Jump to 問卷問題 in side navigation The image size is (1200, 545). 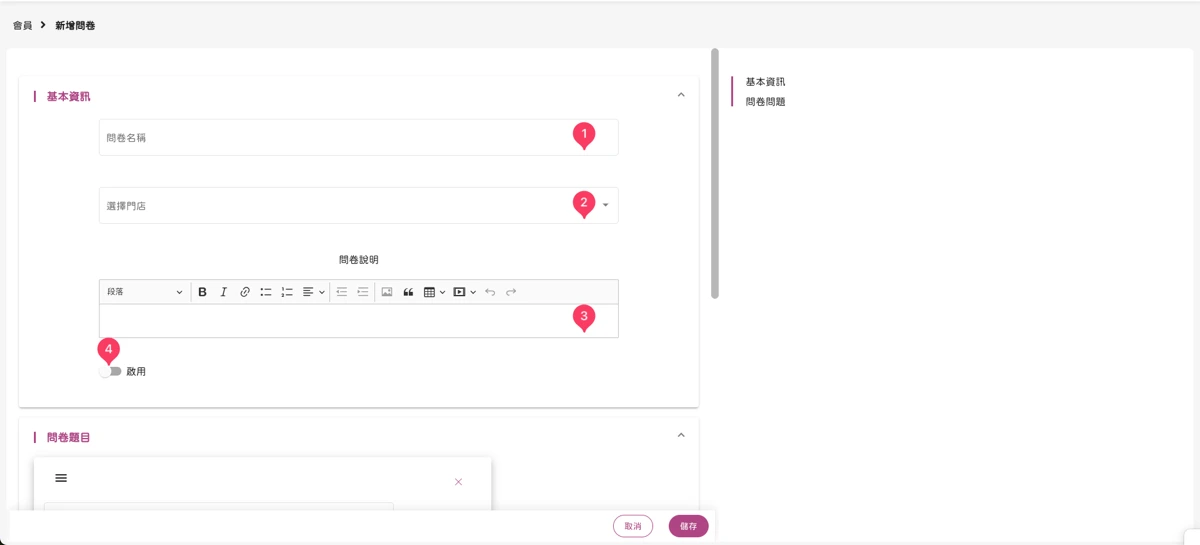coord(765,102)
